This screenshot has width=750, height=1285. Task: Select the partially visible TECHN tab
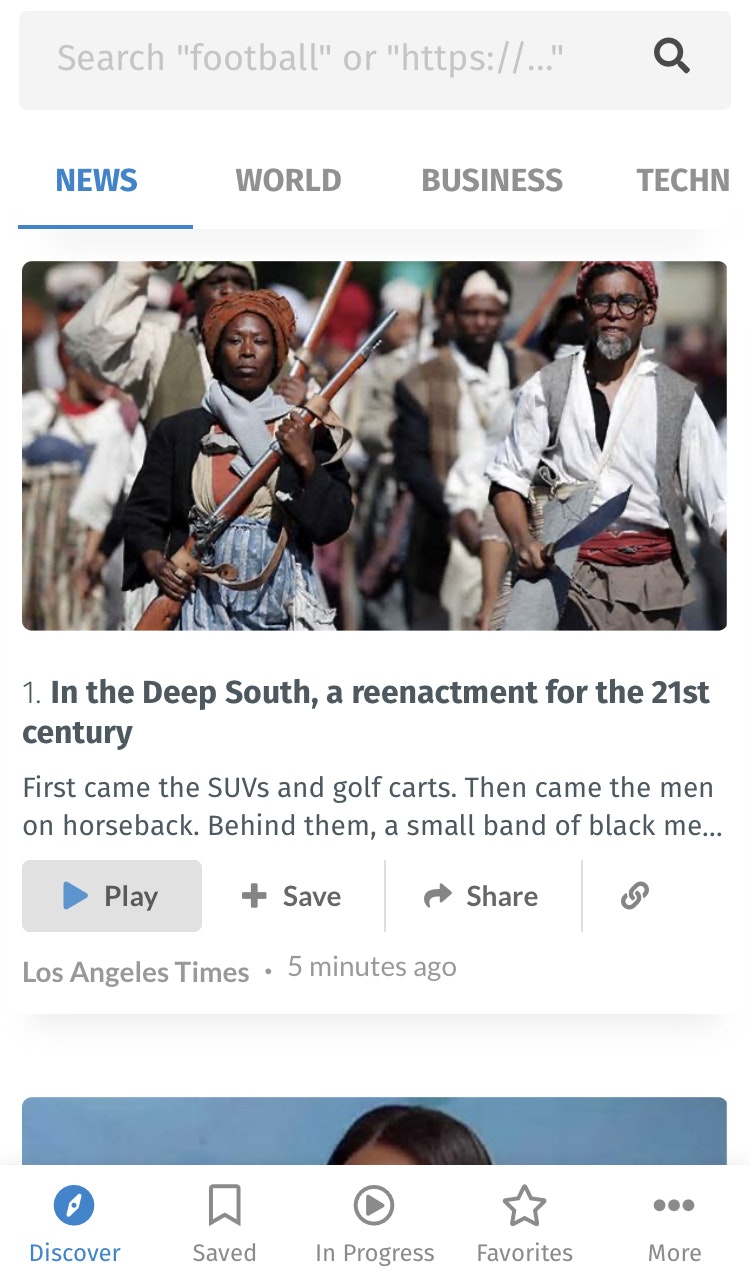pyautogui.click(x=684, y=181)
